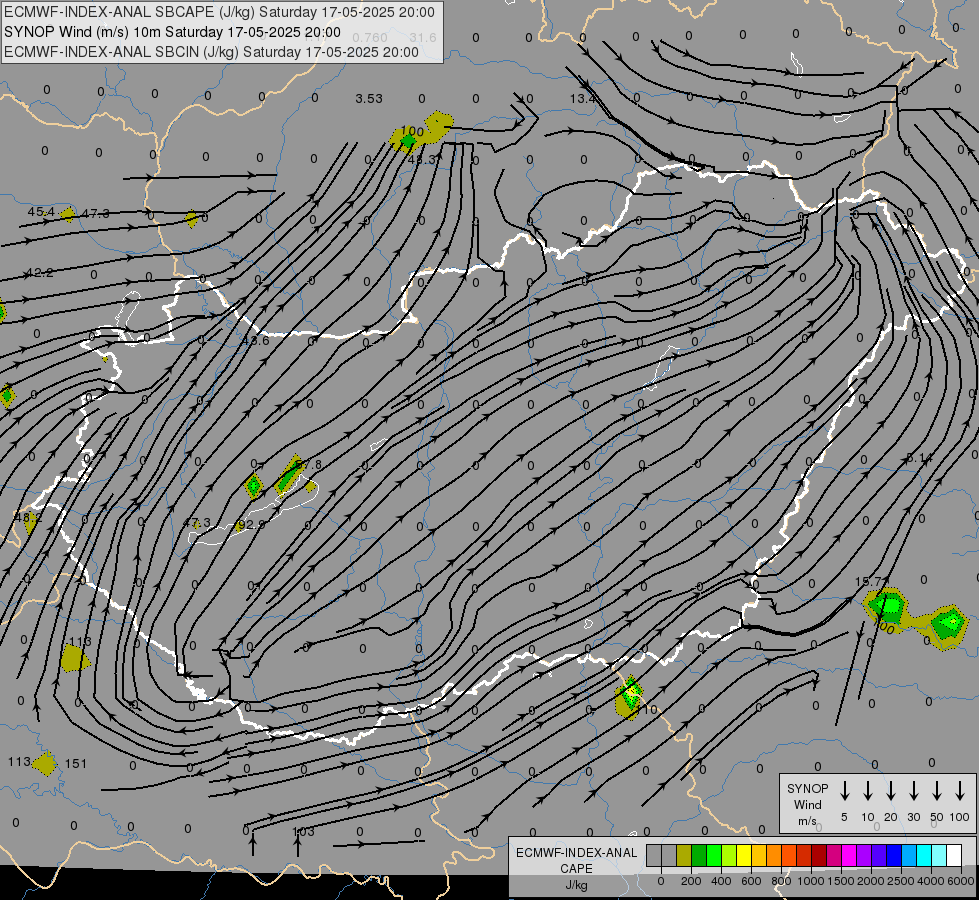Click the 50 m/s wind arrow in legend
This screenshot has width=979, height=900.
tap(937, 791)
